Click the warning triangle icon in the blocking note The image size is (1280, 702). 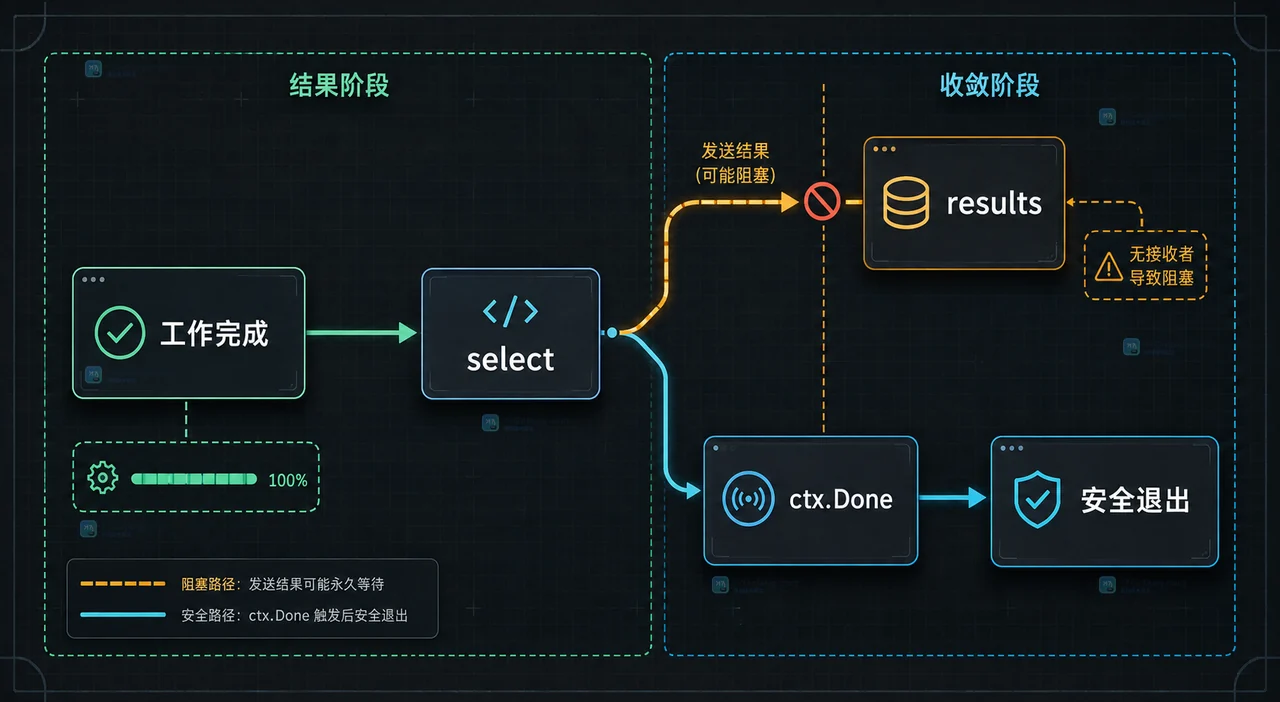coord(1109,266)
